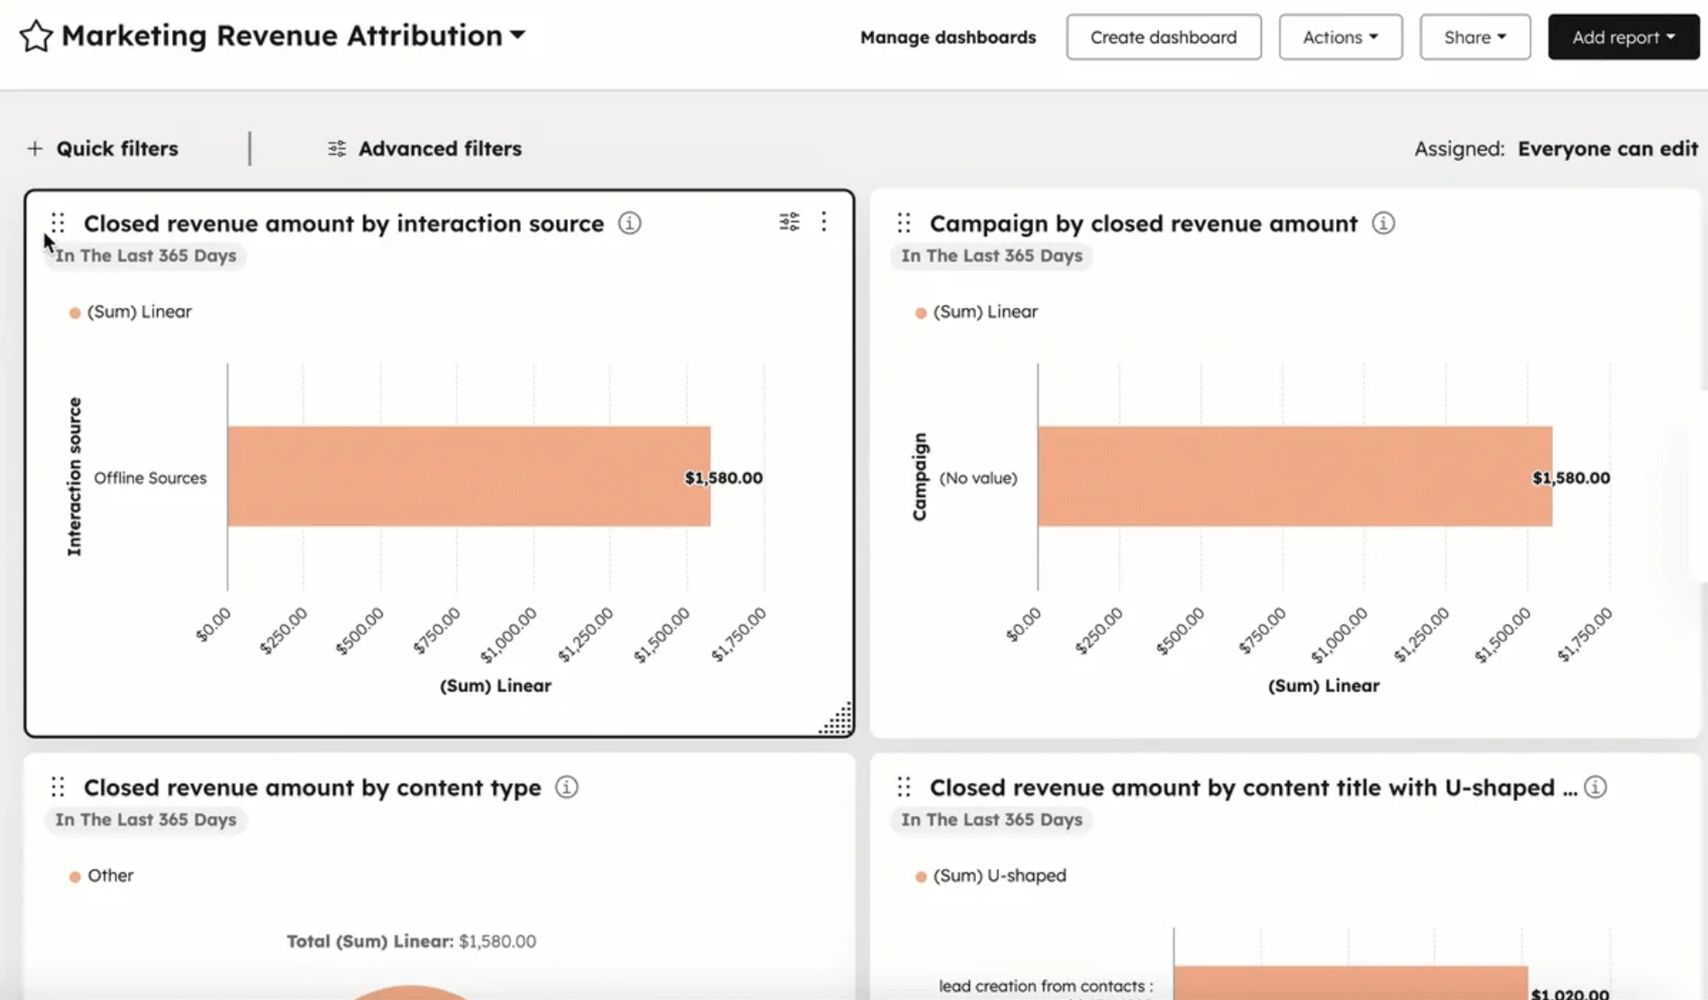The height and width of the screenshot is (1000, 1708).
Task: Click the (No value) campaign bar
Action: tap(1295, 476)
